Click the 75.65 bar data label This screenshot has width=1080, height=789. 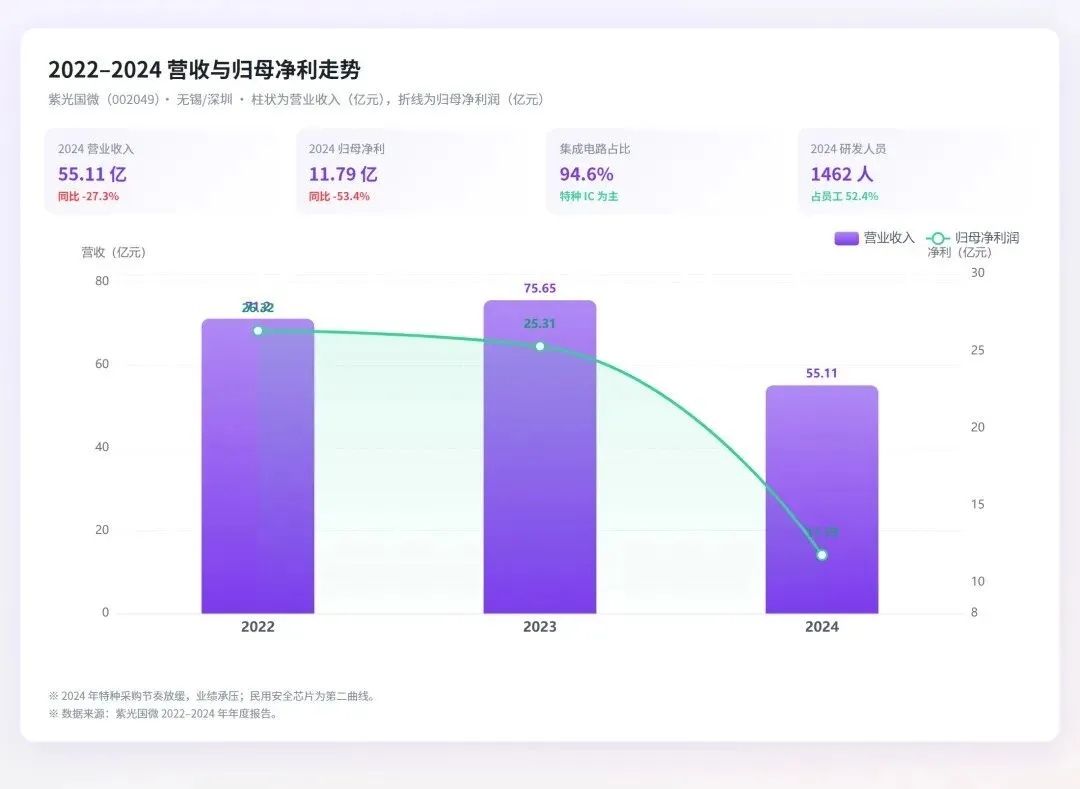(539, 288)
